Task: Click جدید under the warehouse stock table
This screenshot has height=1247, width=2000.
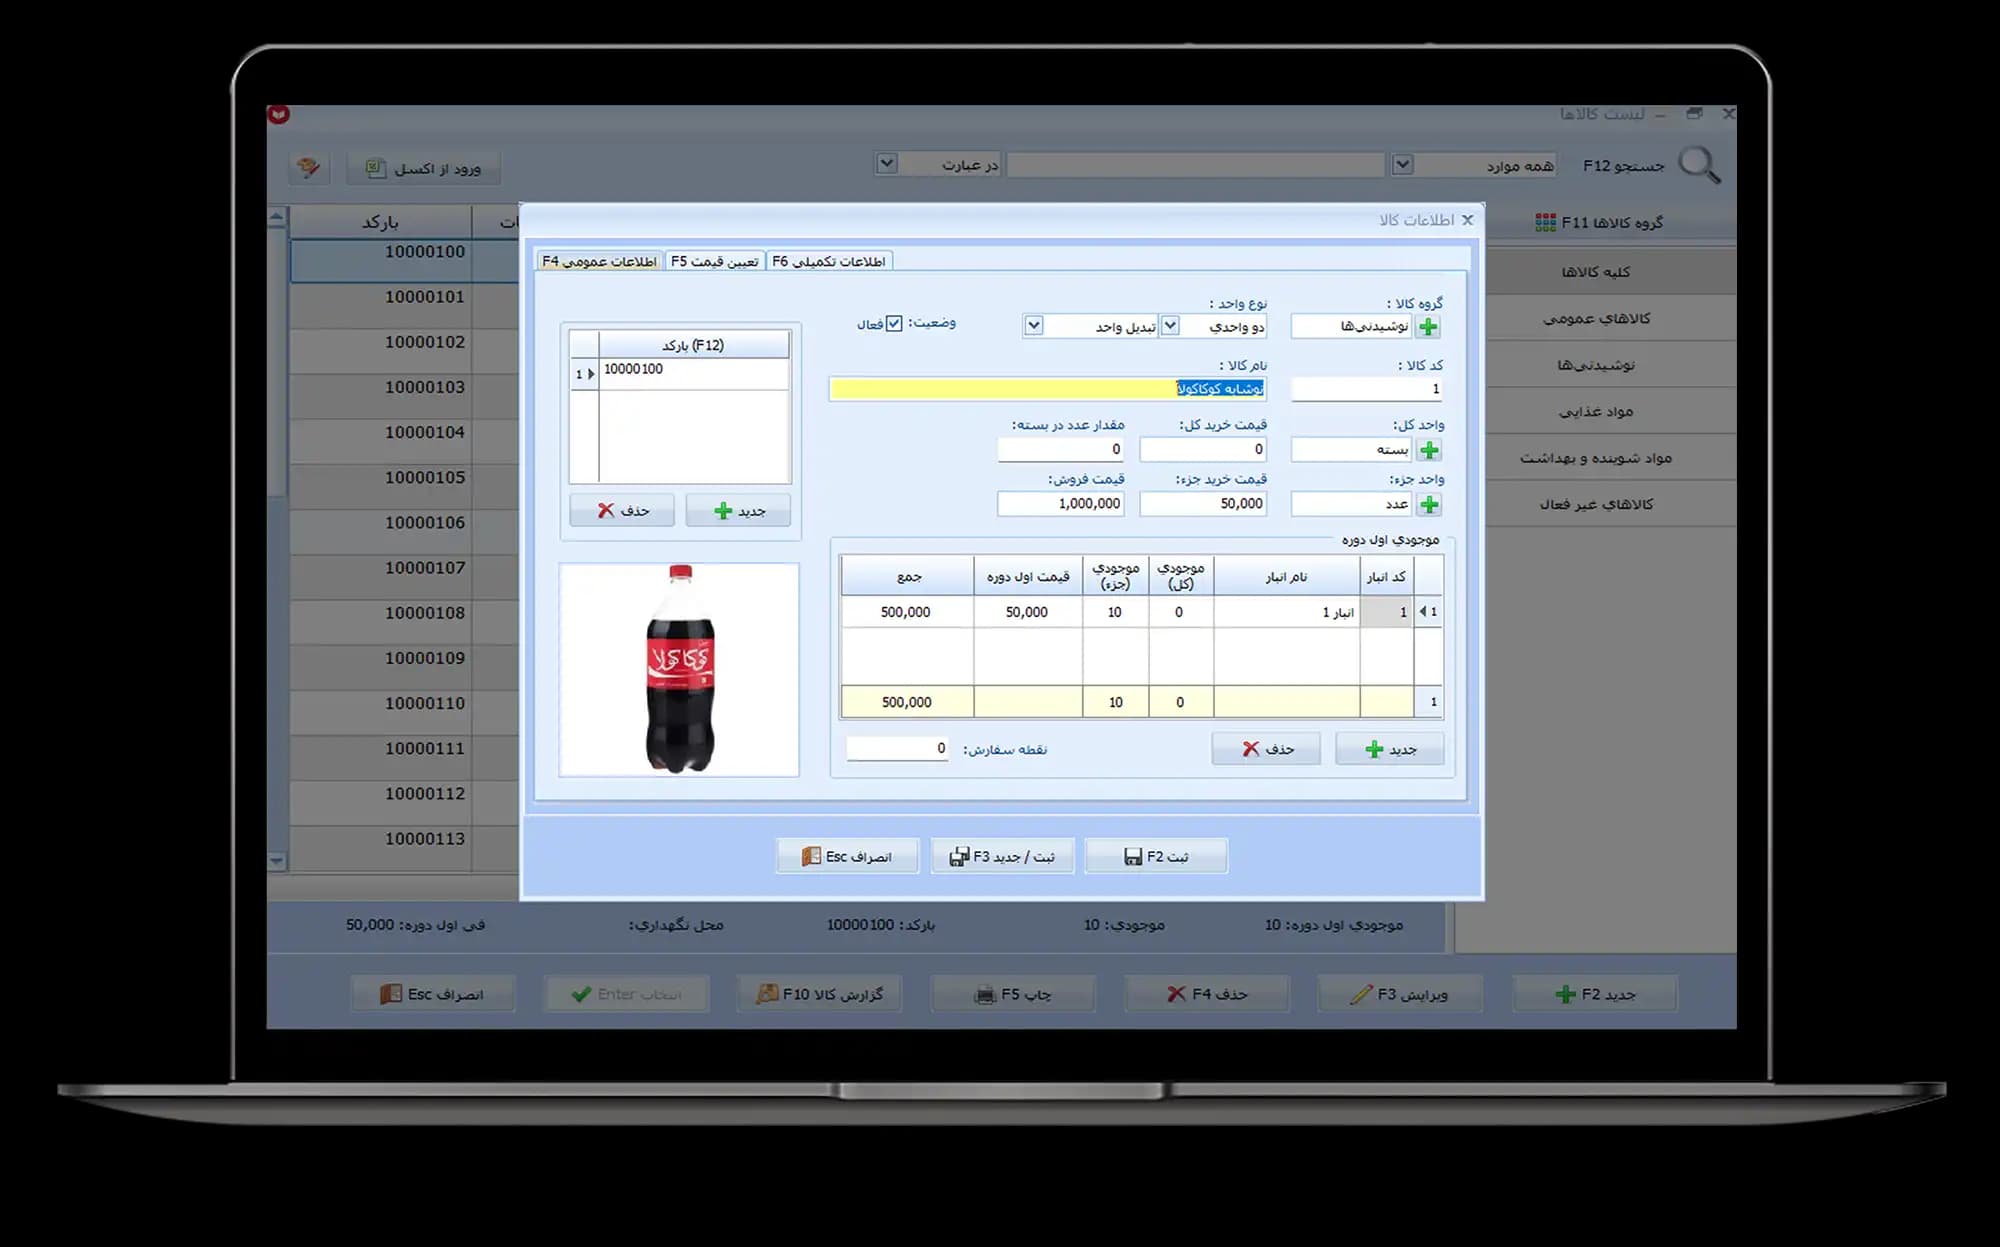Action: [x=1390, y=749]
